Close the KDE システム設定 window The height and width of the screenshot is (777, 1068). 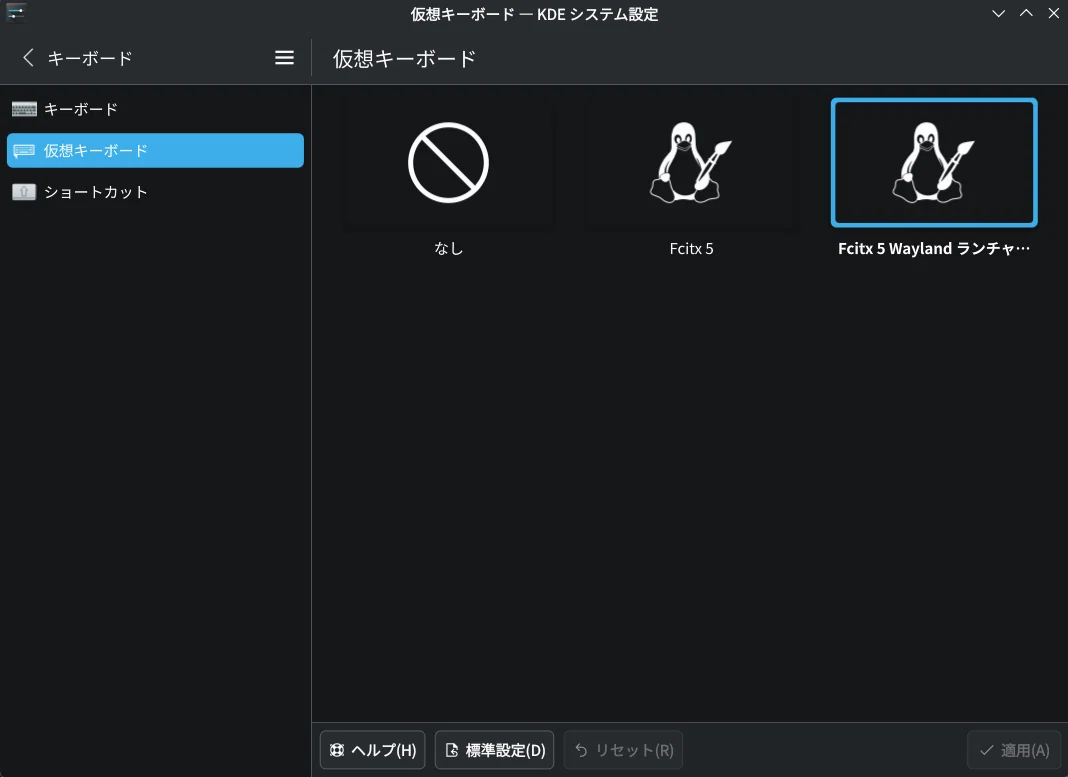[1053, 14]
